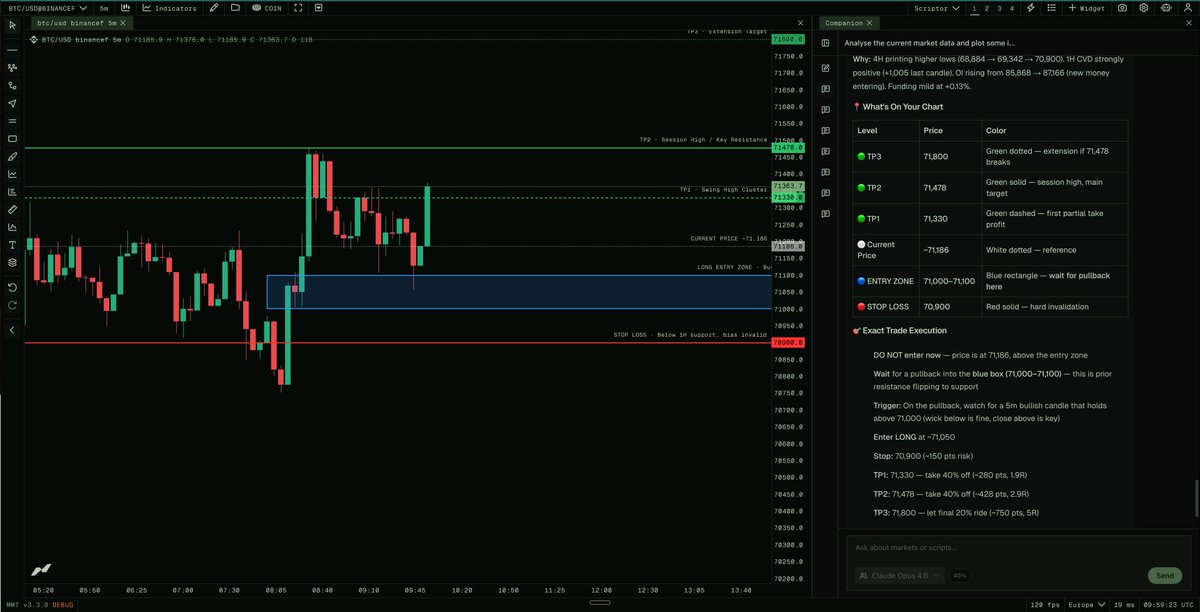Screen dimensions: 1200x612
Task: Select the Companion tab
Action: point(848,23)
